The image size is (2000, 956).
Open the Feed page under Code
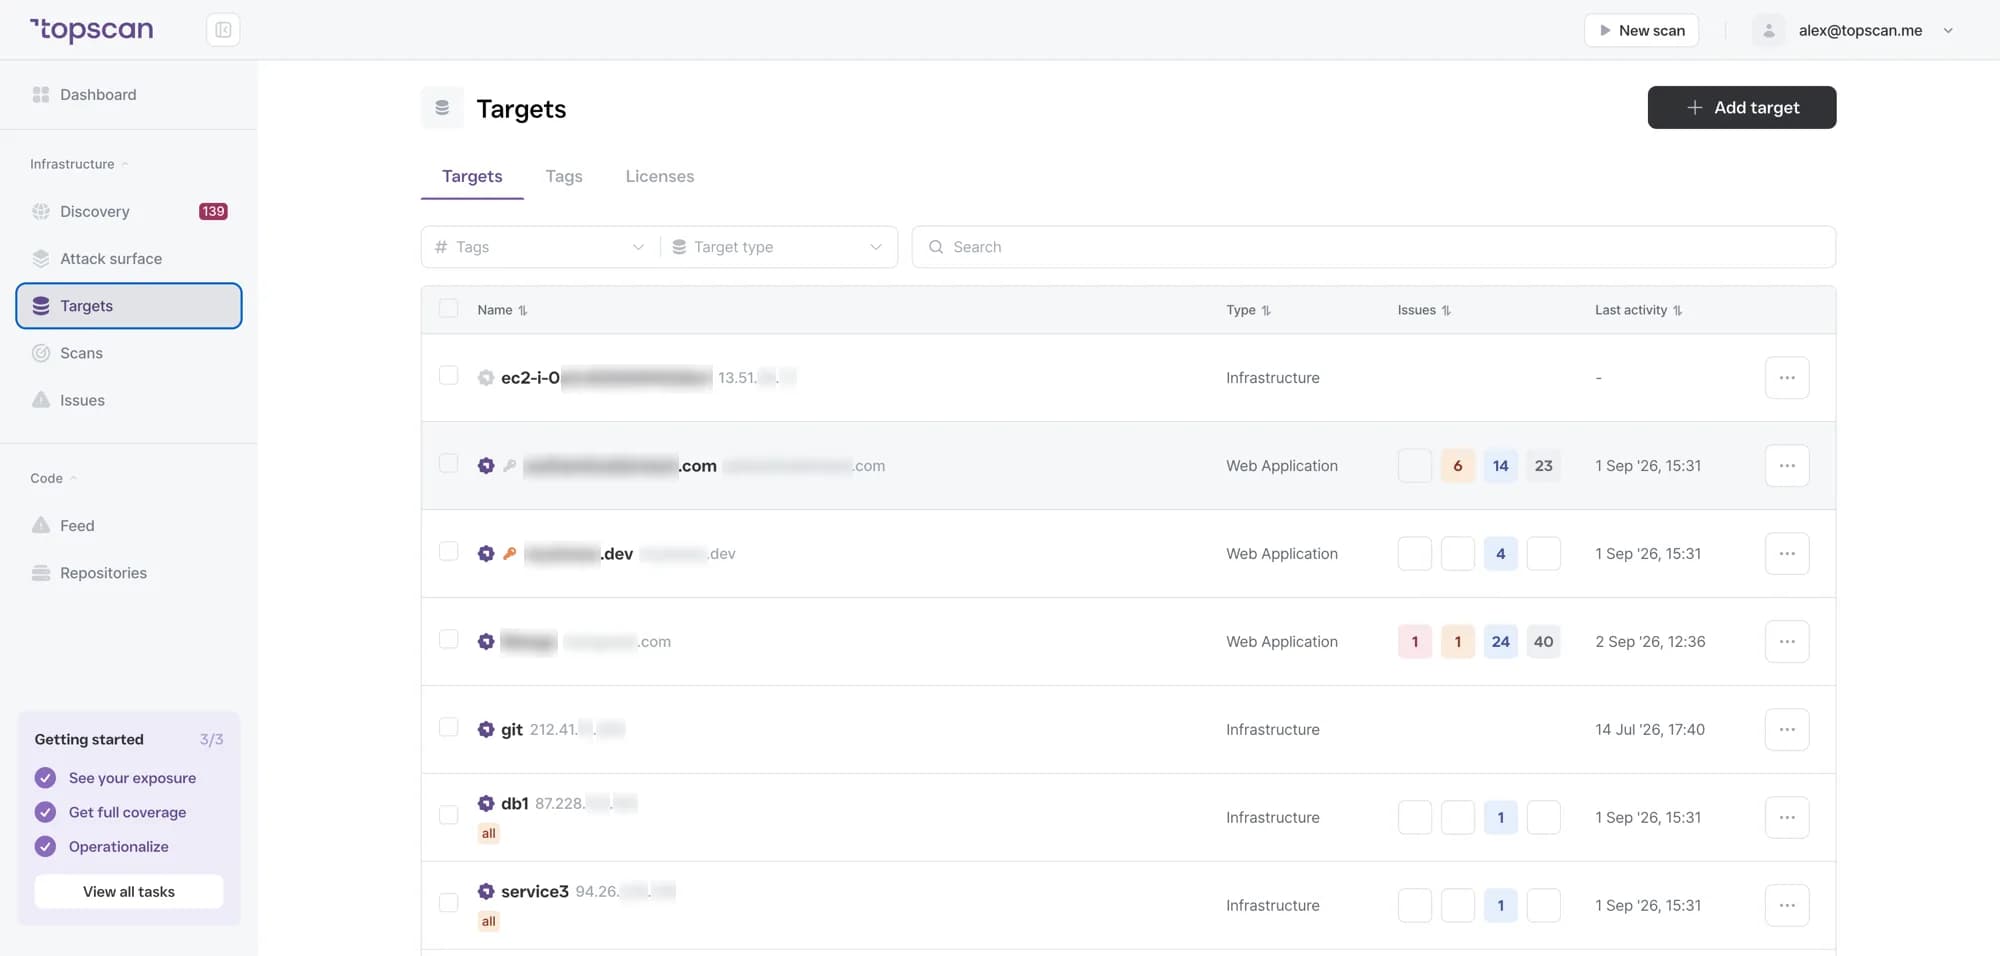click(x=129, y=525)
